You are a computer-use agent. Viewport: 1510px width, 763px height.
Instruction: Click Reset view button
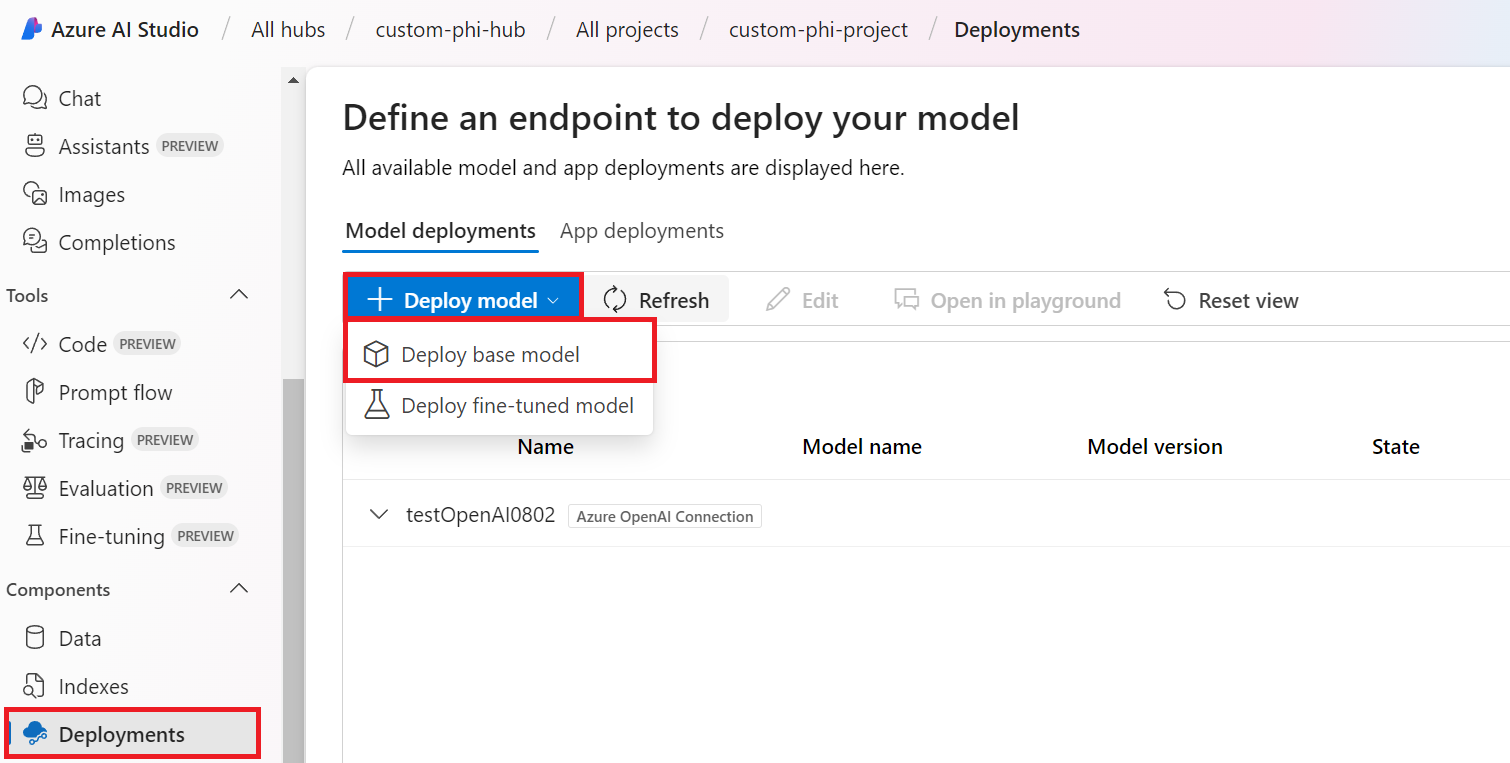[x=1231, y=300]
